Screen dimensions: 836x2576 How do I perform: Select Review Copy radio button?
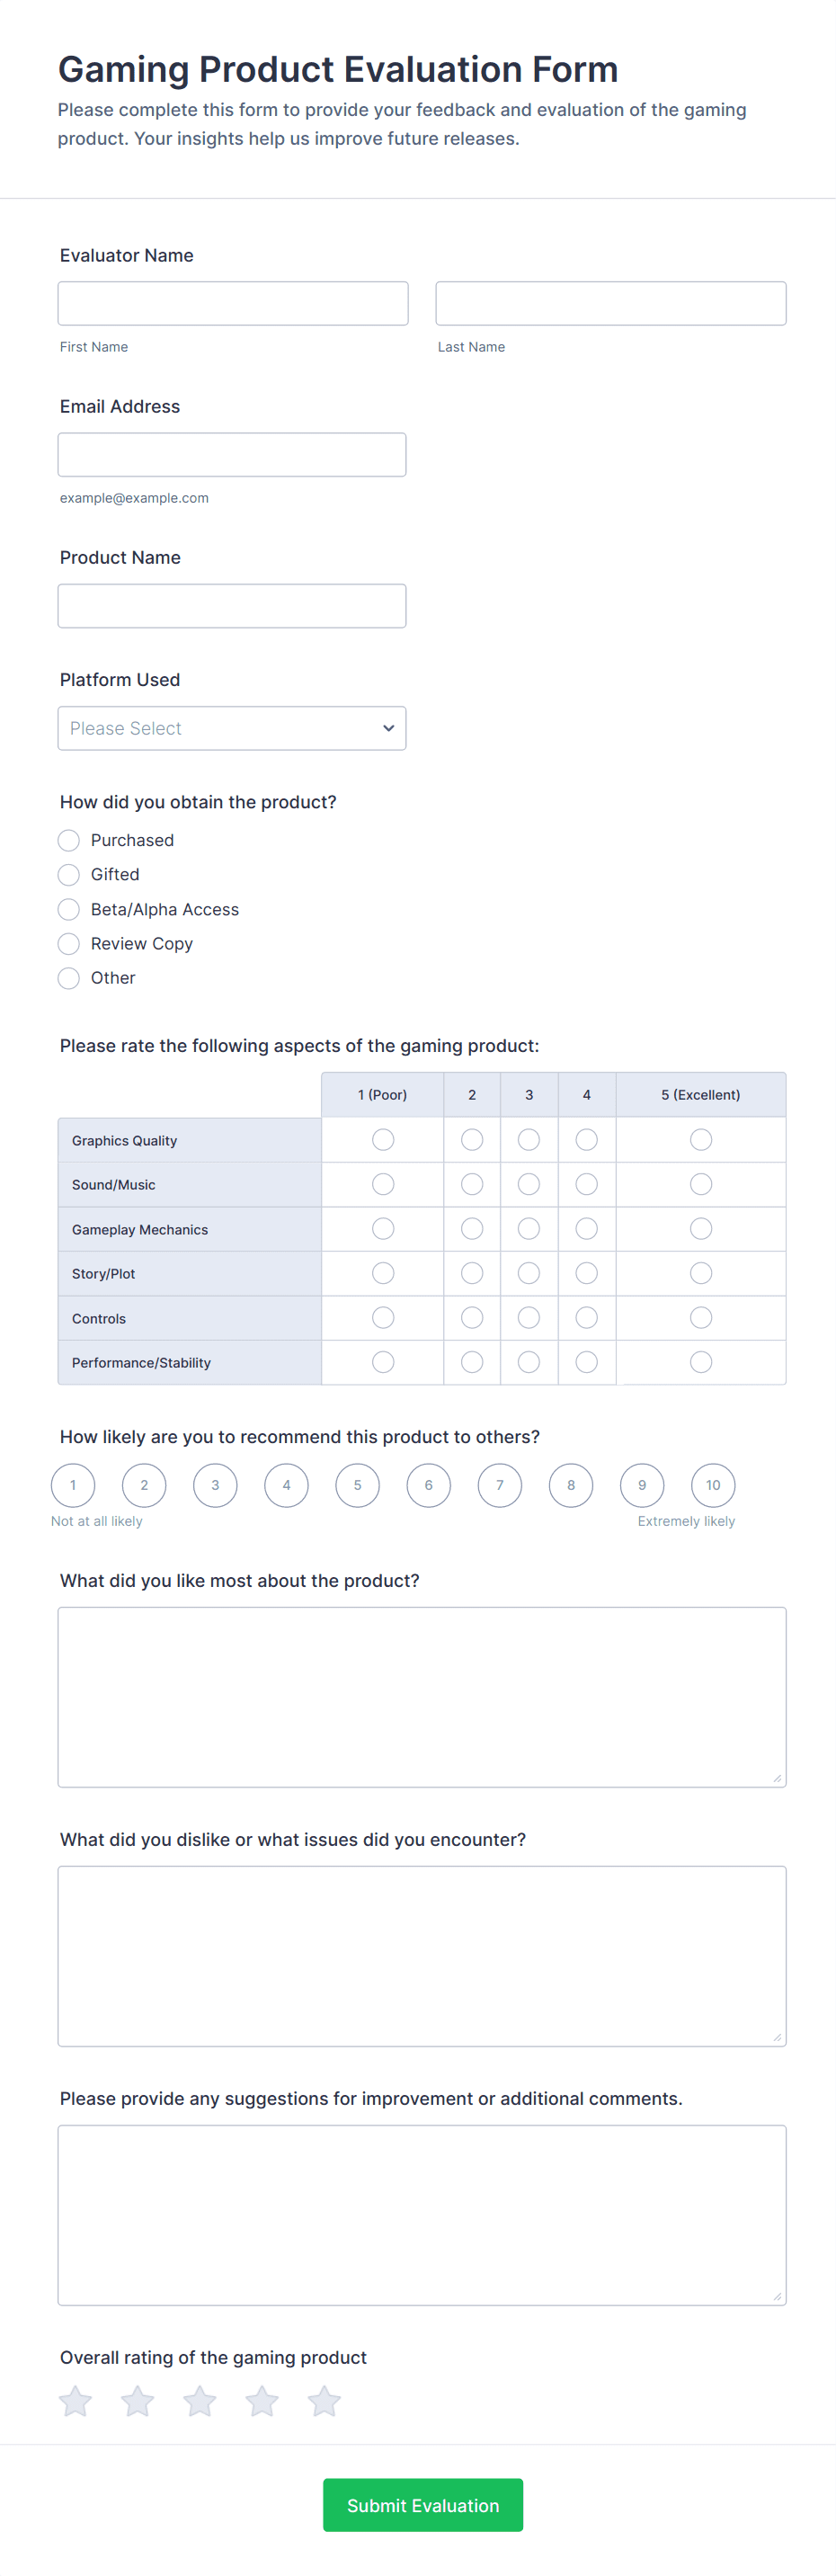69,944
